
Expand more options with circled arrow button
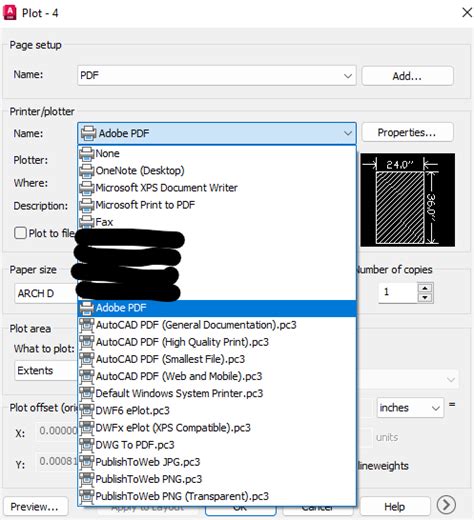[x=446, y=505]
